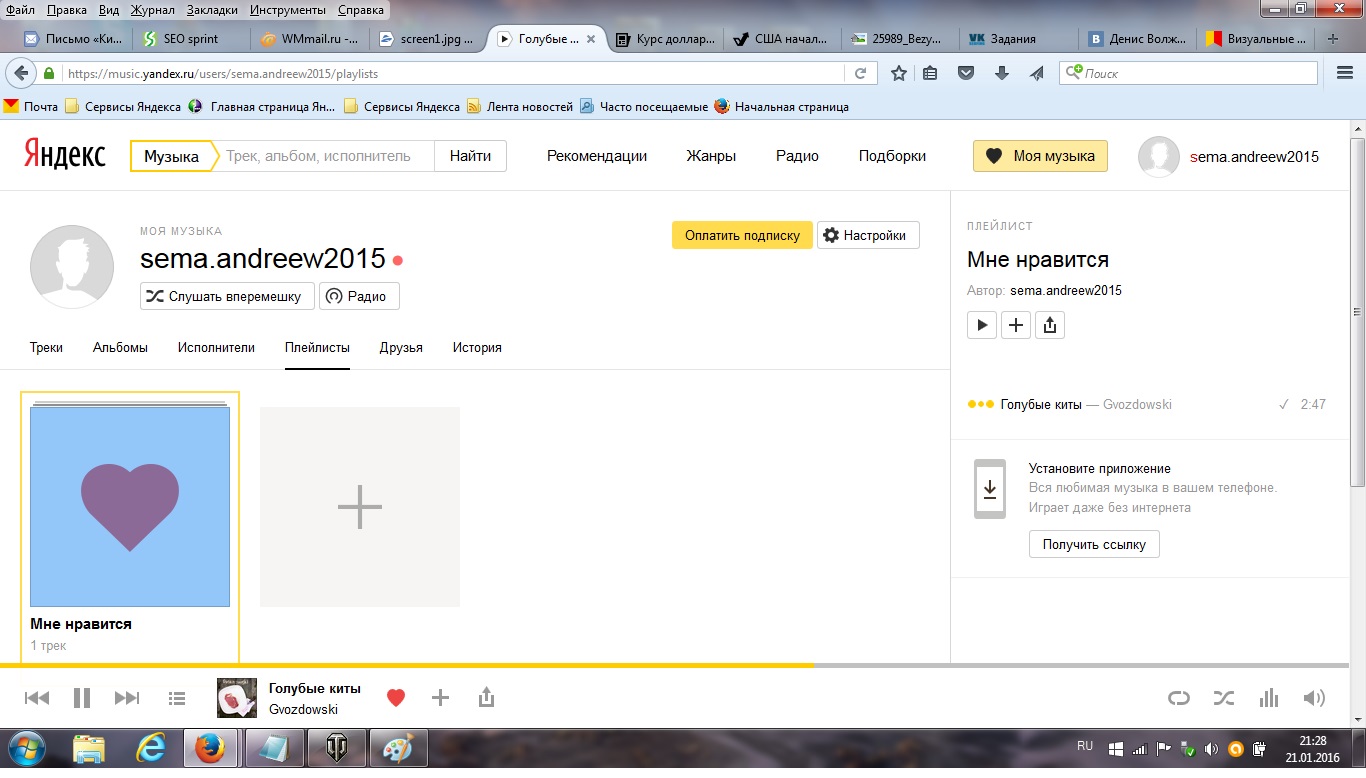Click the Оплатить подписку button

click(x=742, y=236)
